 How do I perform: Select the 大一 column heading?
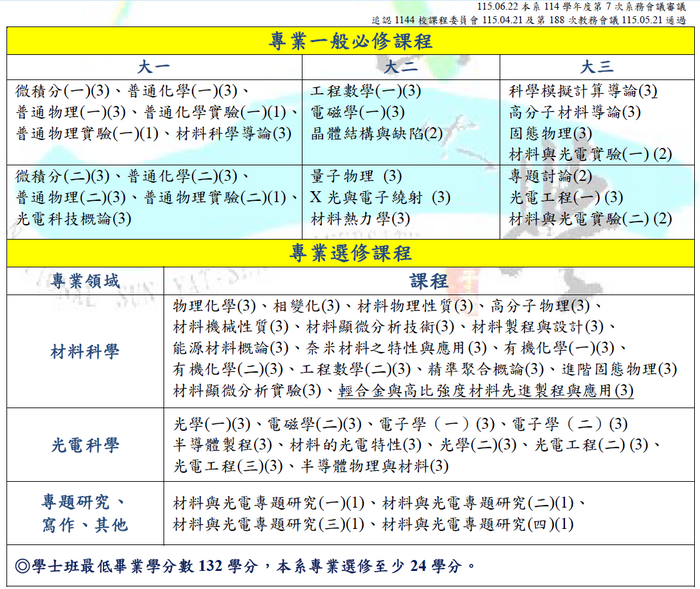tap(154, 67)
